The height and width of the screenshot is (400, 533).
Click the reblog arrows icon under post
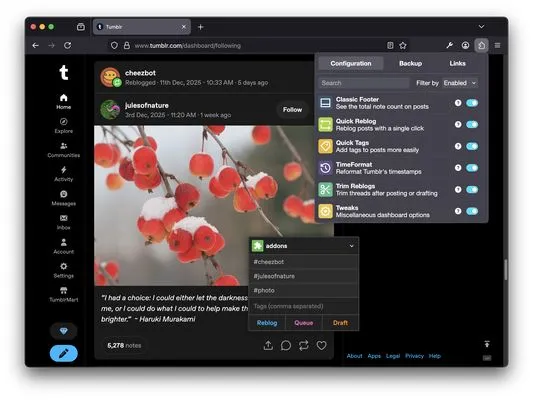(x=304, y=345)
